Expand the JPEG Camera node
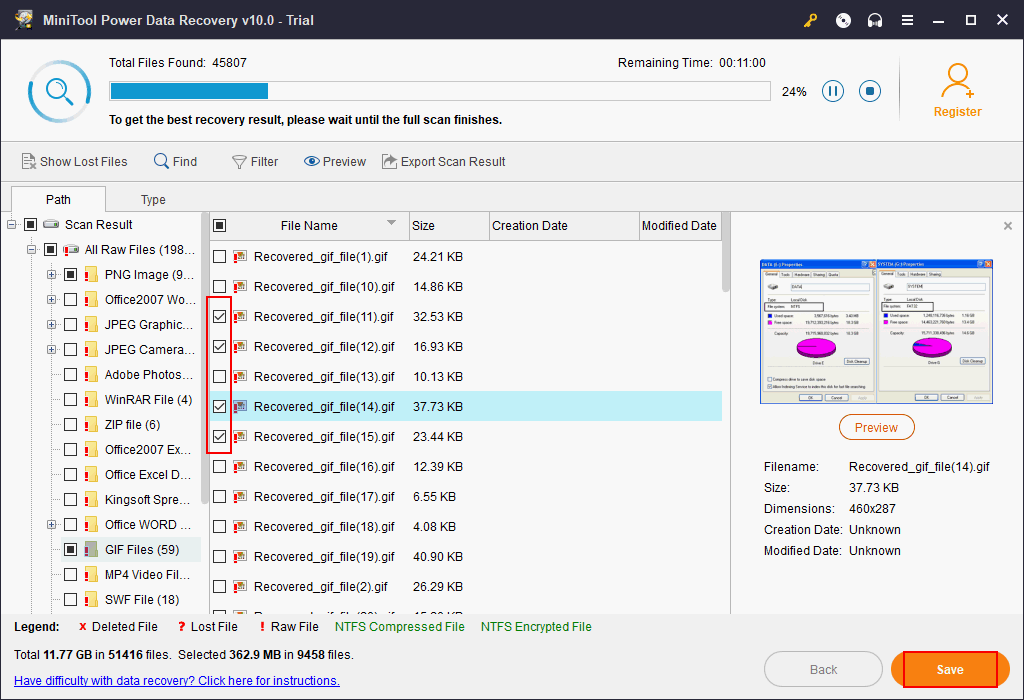1024x700 pixels. [x=51, y=349]
